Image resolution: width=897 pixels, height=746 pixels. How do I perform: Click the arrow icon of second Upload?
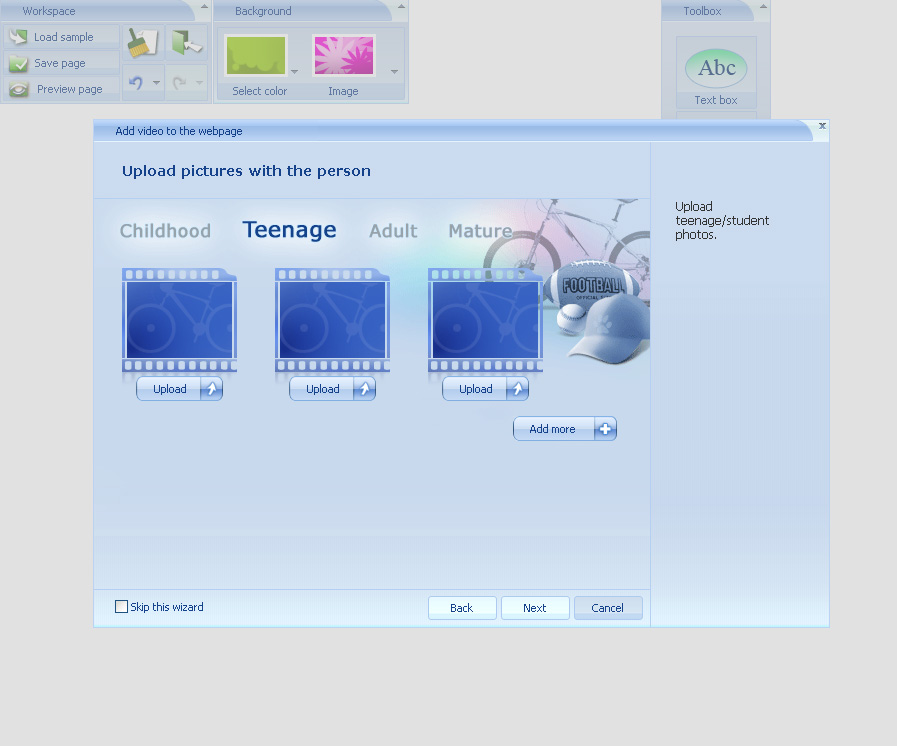pyautogui.click(x=365, y=389)
